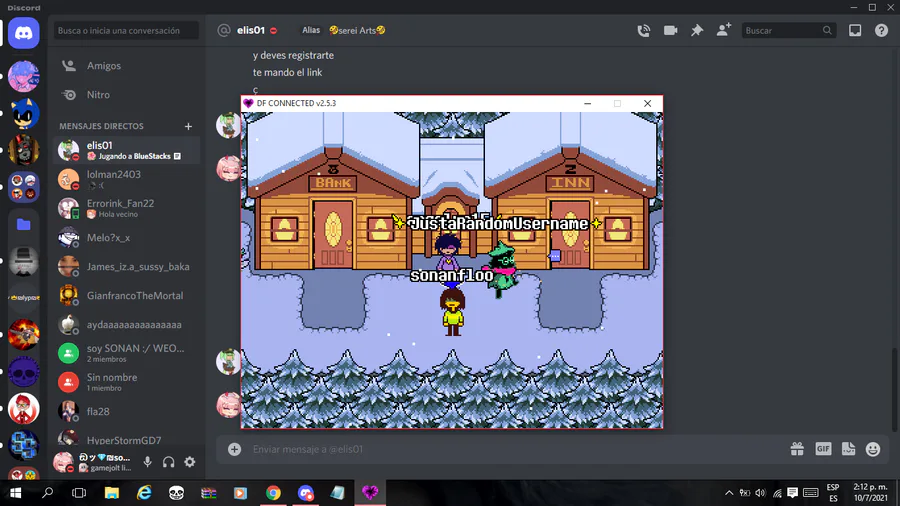
Task: Open user settings gear
Action: coord(189,462)
